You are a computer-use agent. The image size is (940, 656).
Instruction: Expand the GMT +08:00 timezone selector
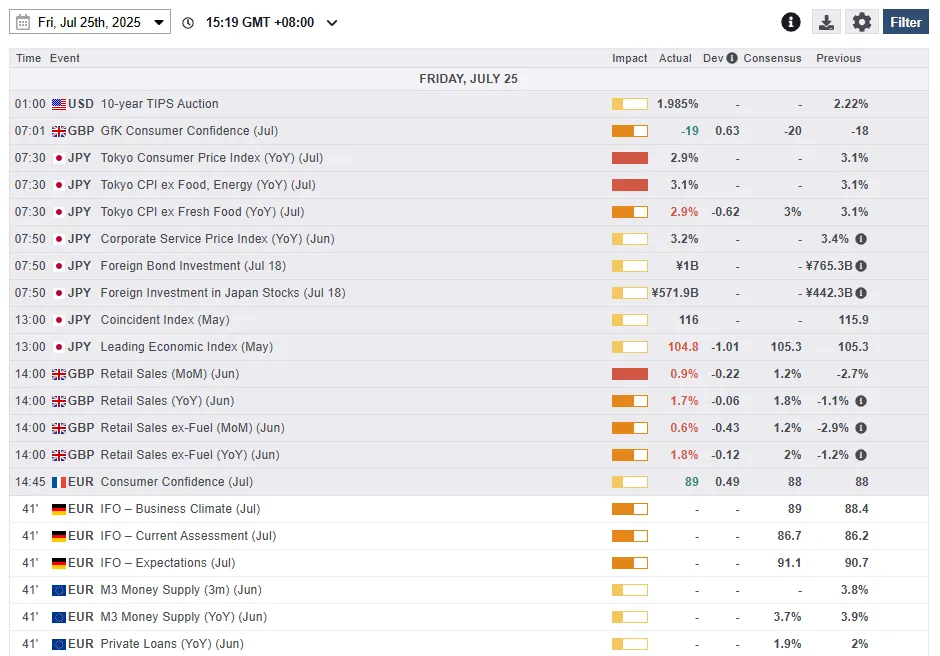click(332, 23)
